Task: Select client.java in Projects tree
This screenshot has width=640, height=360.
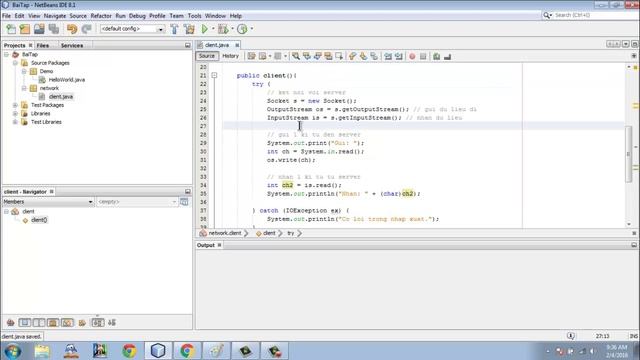Action: (61, 97)
